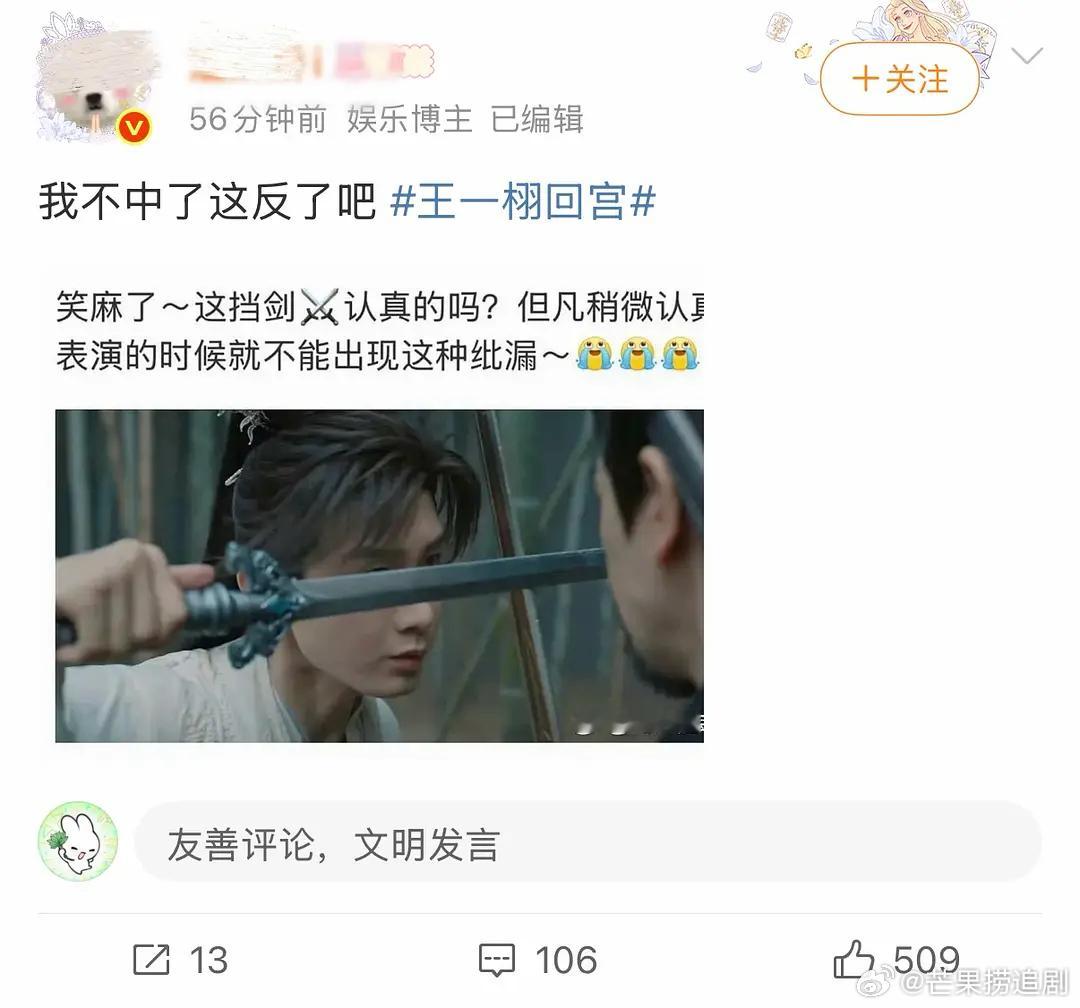This screenshot has height=1008, width=1080.
Task: Tap the crossed swords emoji in caption
Action: pos(320,307)
